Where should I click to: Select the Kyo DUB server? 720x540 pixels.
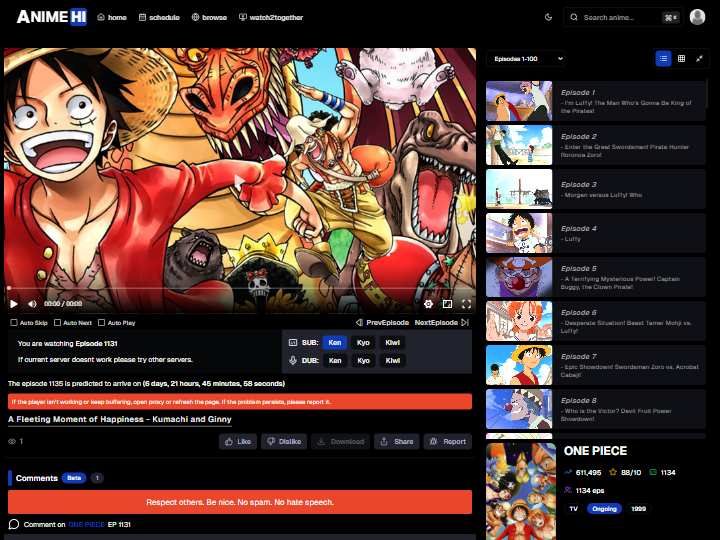(363, 360)
